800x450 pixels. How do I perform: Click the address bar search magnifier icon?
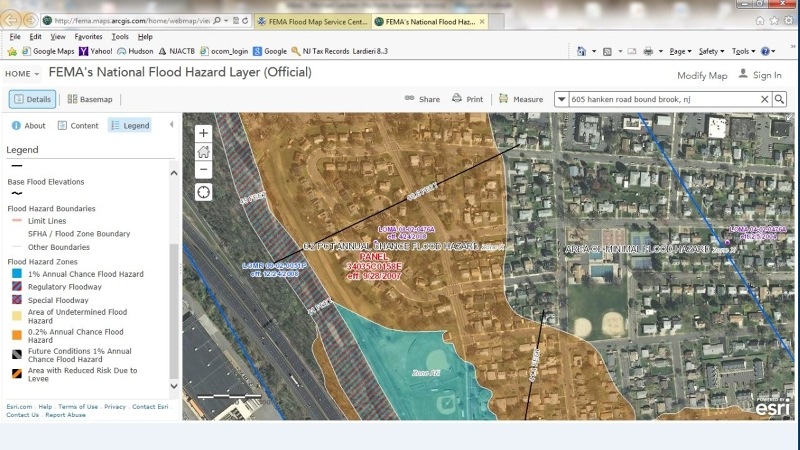pos(217,21)
